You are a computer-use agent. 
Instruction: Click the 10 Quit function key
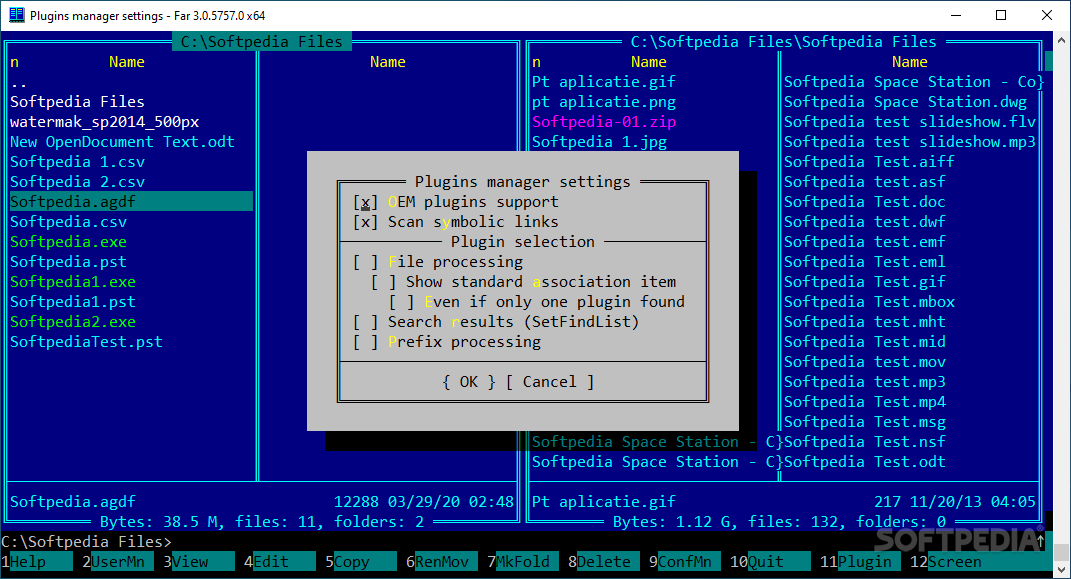click(x=770, y=562)
